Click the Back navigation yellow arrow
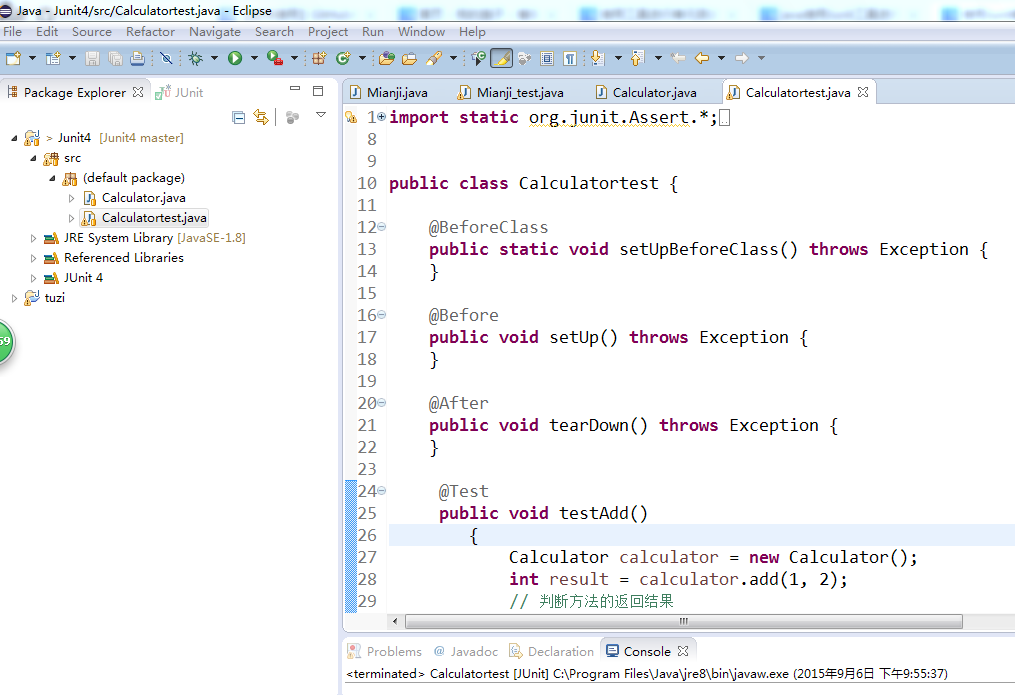Image resolution: width=1015 pixels, height=695 pixels. pos(702,58)
